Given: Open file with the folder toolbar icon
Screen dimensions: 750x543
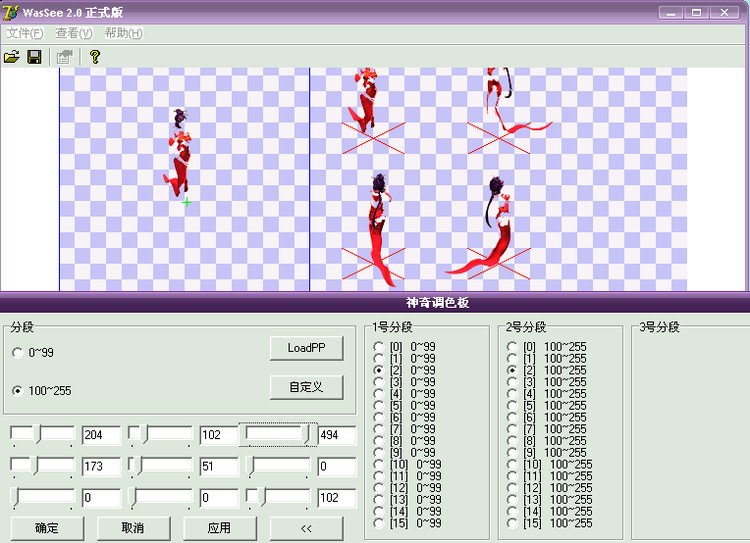Looking at the screenshot, I should pyautogui.click(x=11, y=57).
